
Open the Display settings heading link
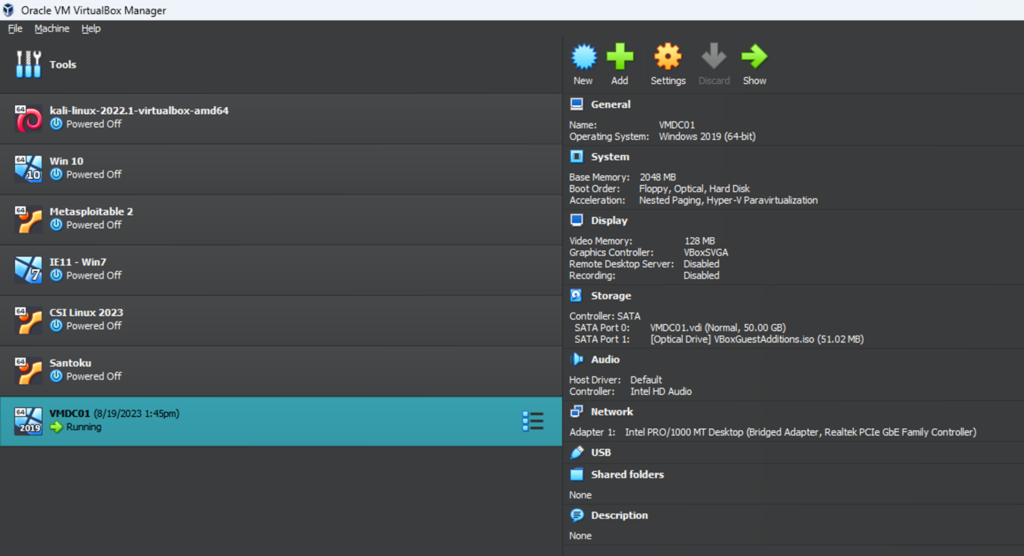tap(609, 220)
